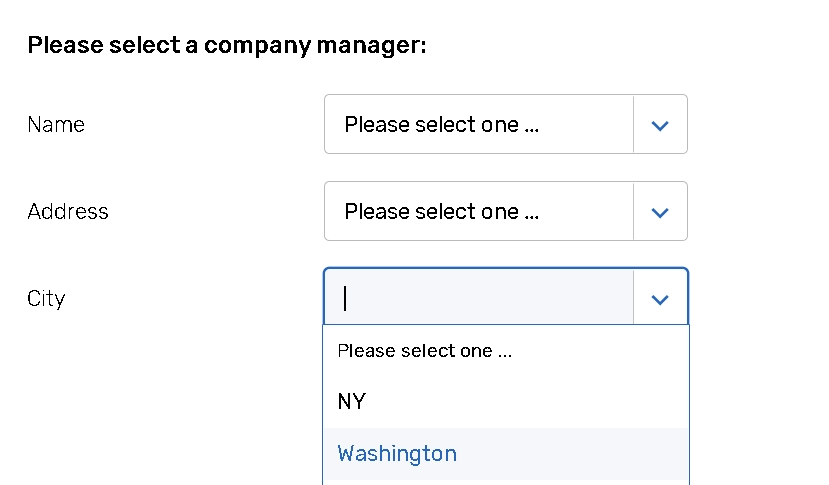Expand manager Name choices with the arrow
829x485 pixels.
660,125
